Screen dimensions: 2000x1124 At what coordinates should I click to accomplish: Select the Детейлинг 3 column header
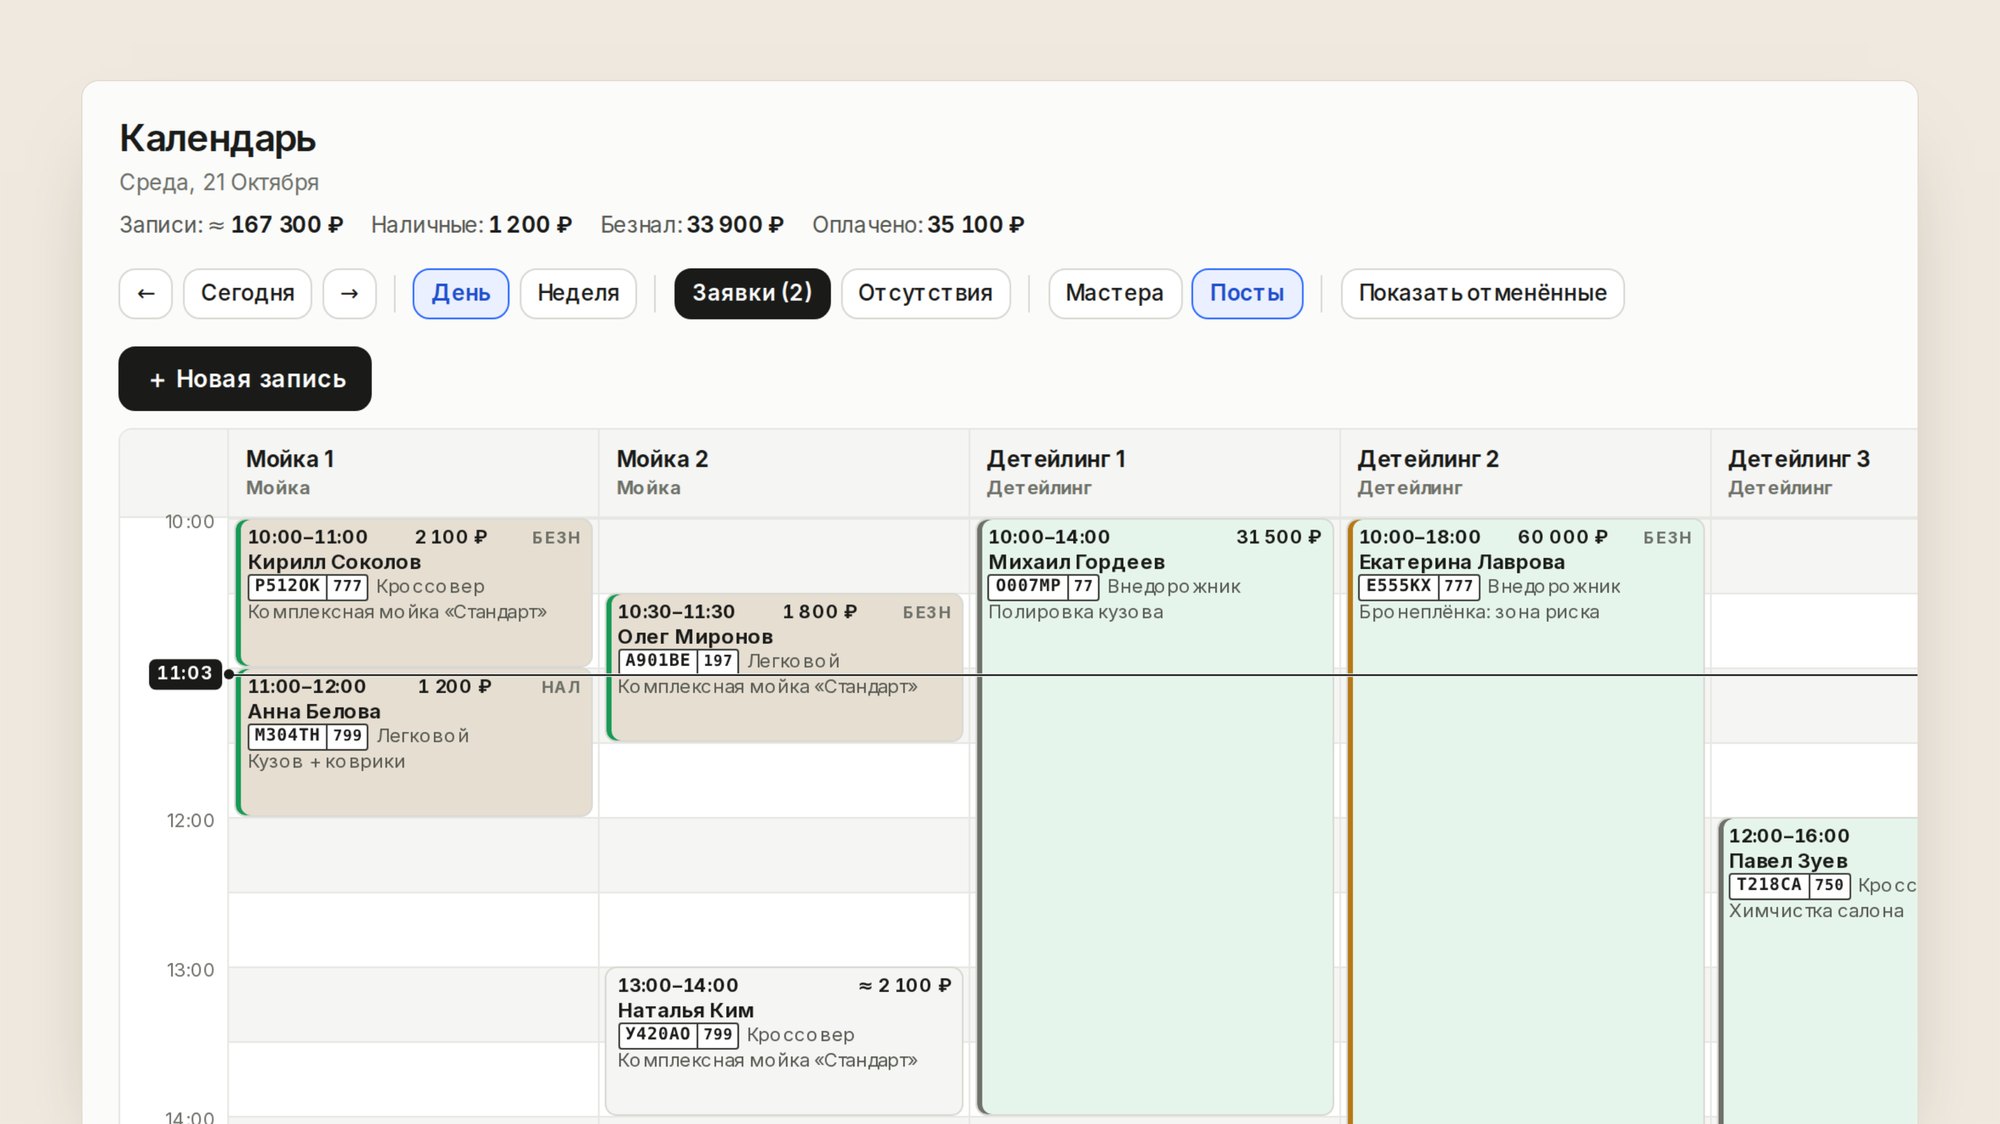coord(1814,473)
